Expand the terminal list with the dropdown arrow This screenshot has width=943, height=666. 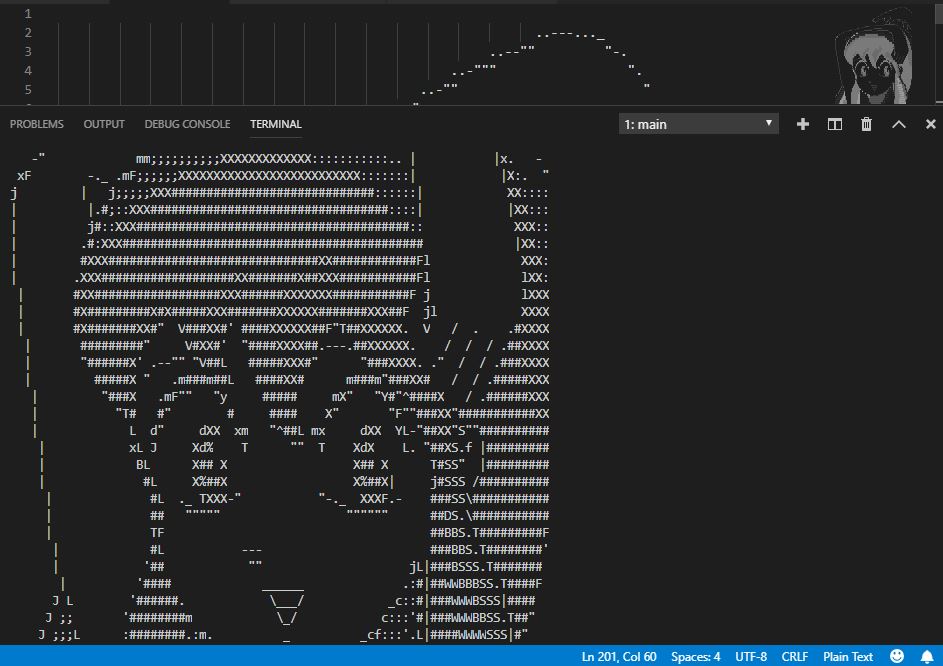(x=768, y=123)
